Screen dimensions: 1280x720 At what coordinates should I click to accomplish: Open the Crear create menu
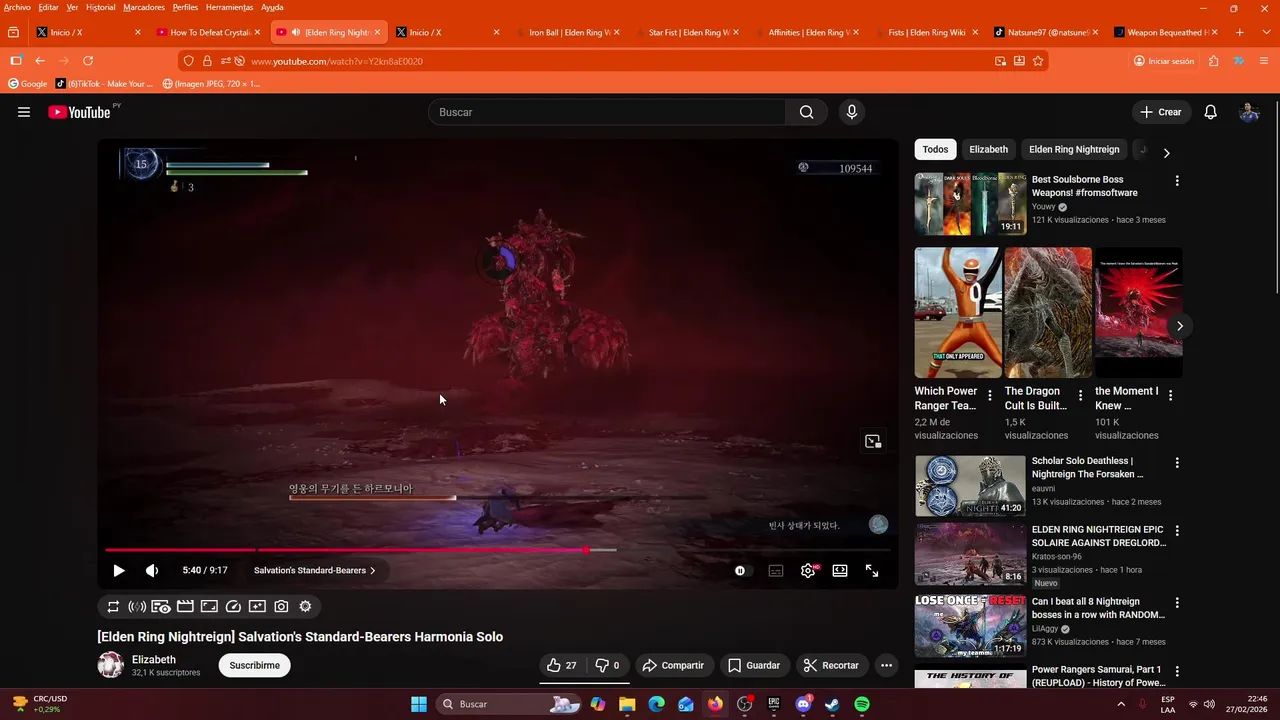[x=1161, y=112]
